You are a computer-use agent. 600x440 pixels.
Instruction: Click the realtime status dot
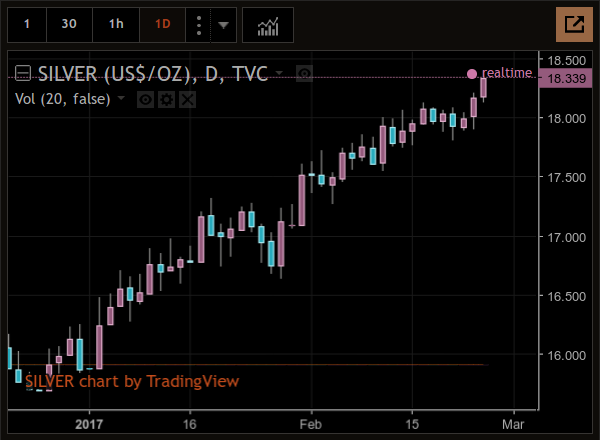(472, 74)
